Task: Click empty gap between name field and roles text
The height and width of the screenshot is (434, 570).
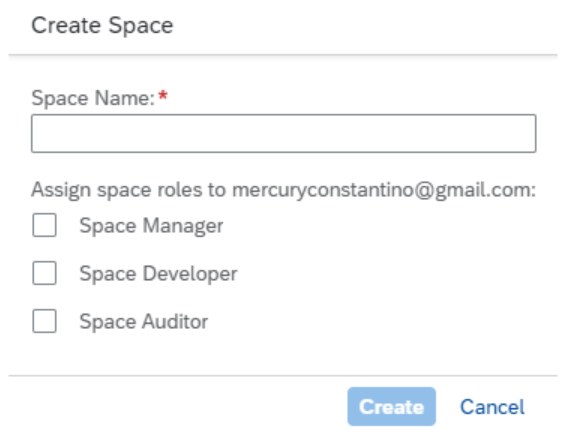Action: coord(284,165)
